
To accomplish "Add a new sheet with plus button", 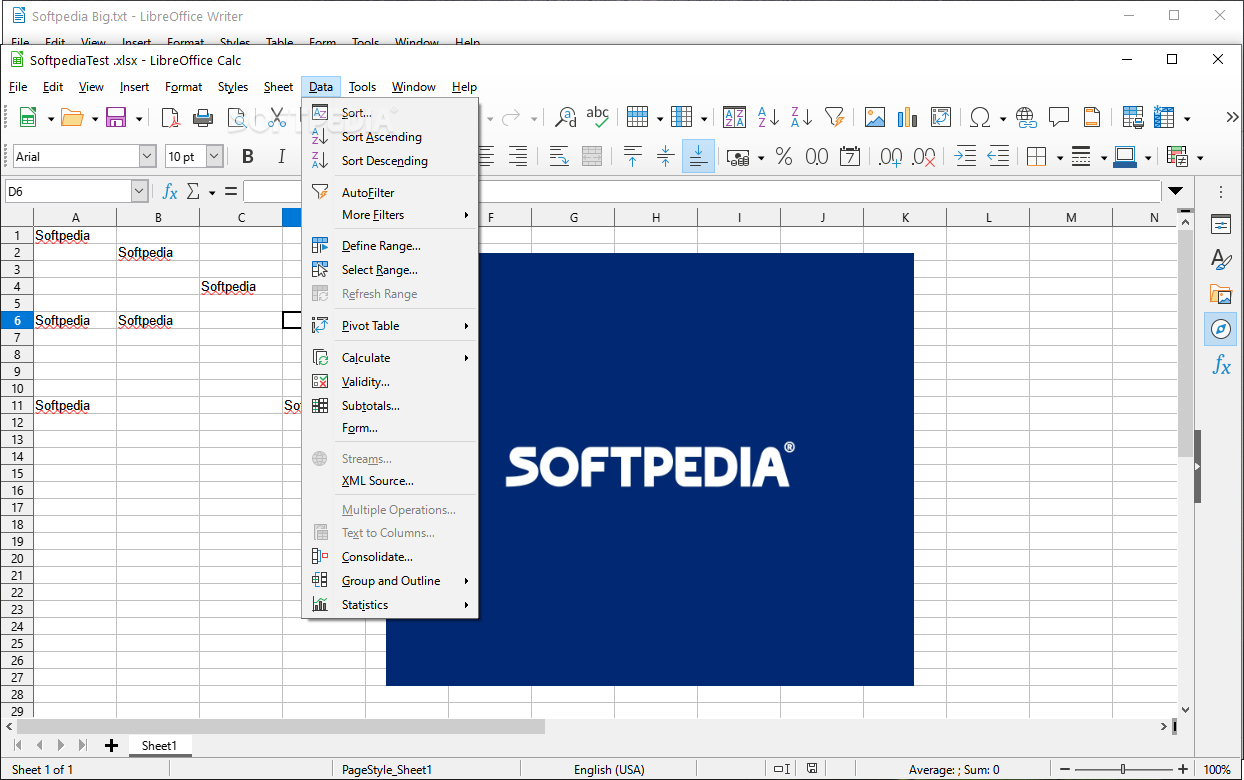I will tap(111, 746).
